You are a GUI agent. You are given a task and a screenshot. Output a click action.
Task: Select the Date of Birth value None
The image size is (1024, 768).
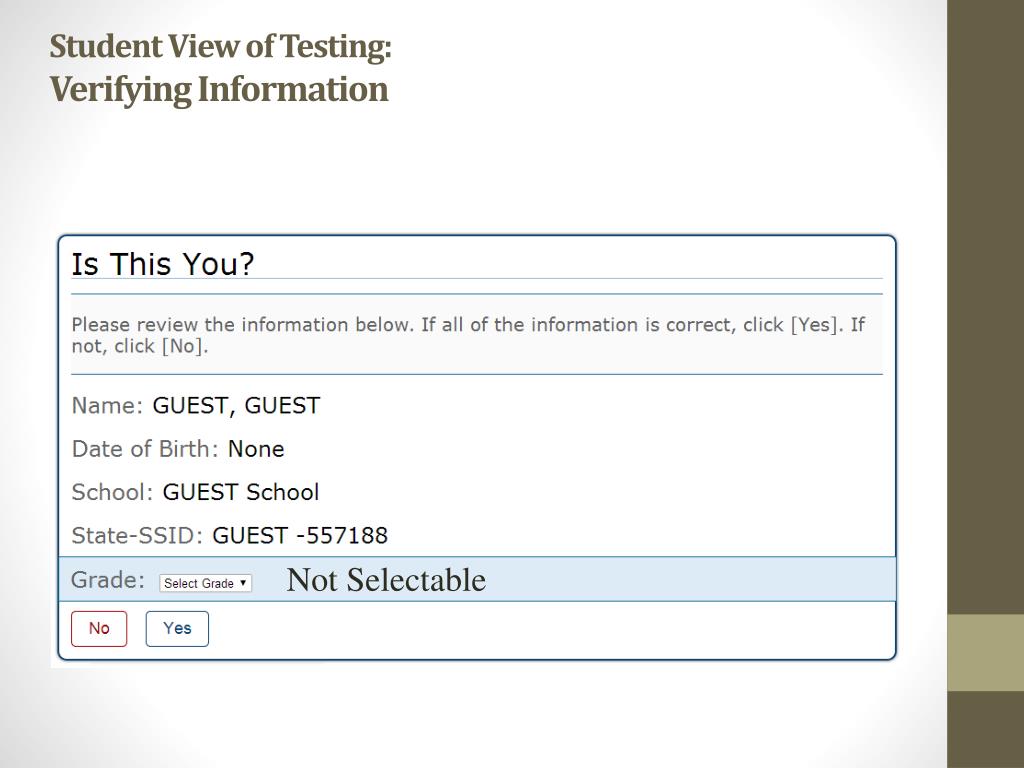click(256, 449)
